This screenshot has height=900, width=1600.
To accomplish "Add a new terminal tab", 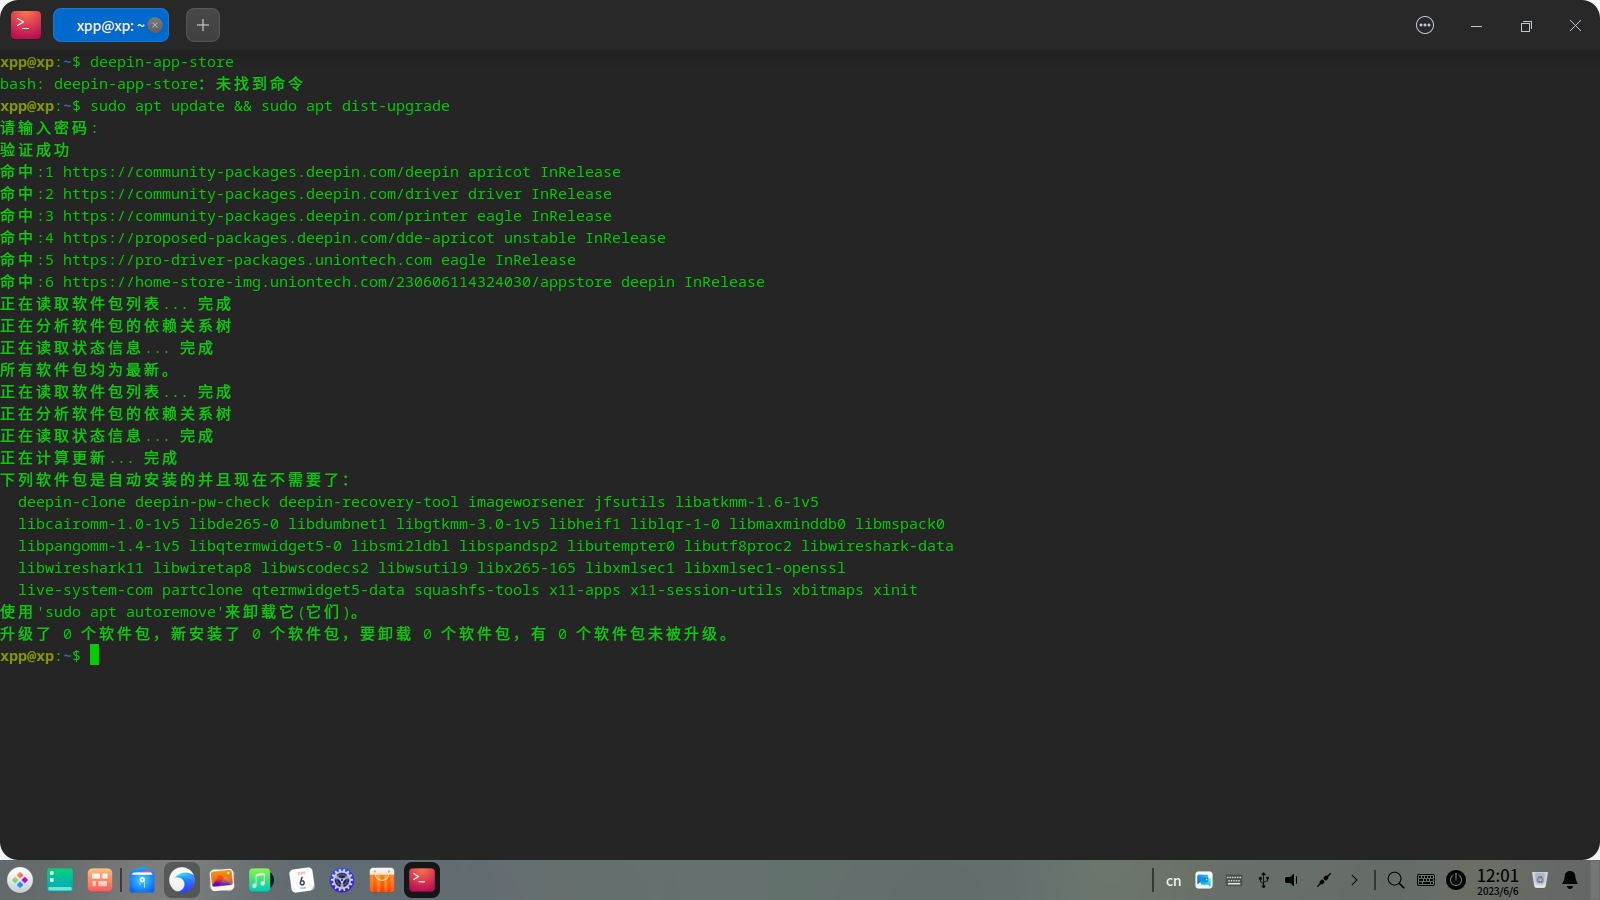I will [203, 25].
